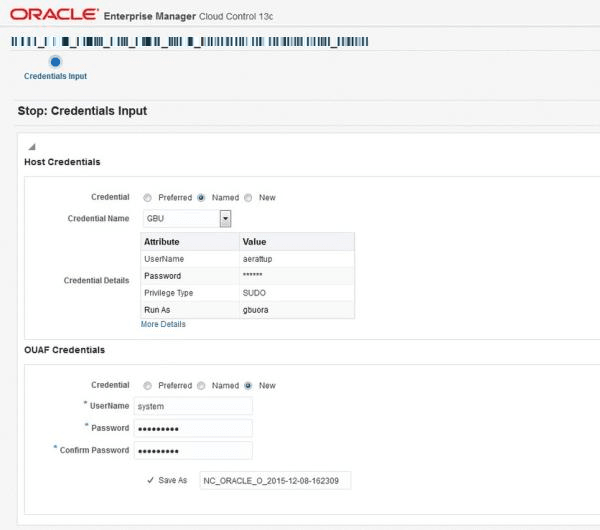Select the Run As attribute cell
The height and width of the screenshot is (530, 600).
click(x=190, y=310)
